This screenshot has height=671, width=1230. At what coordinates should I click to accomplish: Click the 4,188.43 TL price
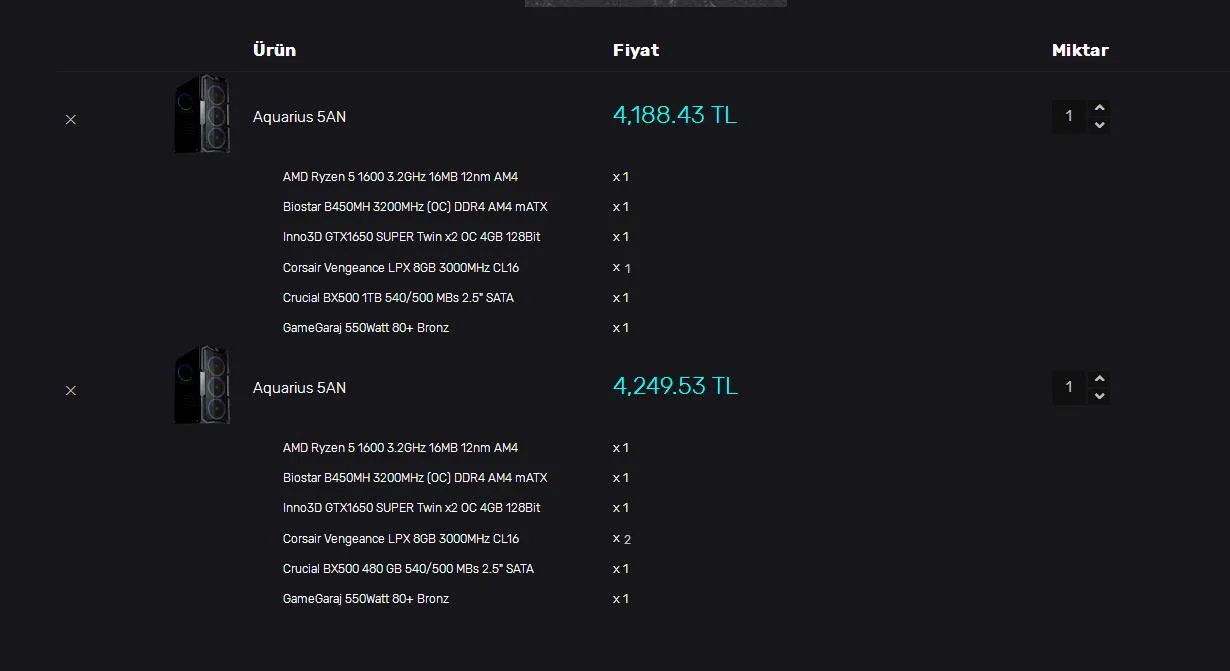click(674, 116)
